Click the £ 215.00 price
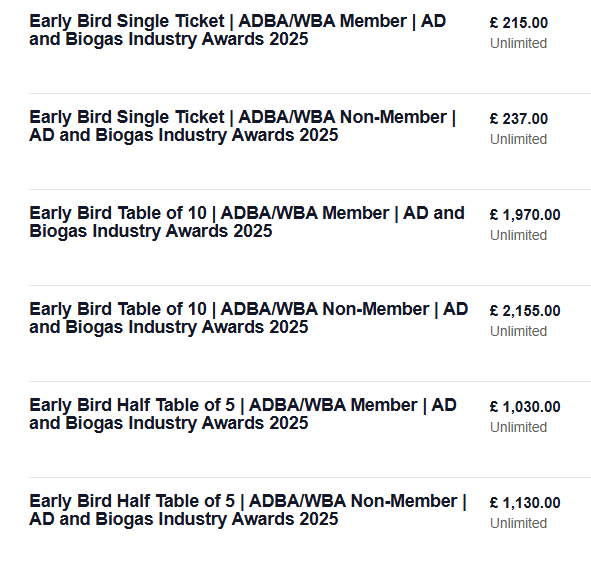The image size is (591, 565). point(519,23)
